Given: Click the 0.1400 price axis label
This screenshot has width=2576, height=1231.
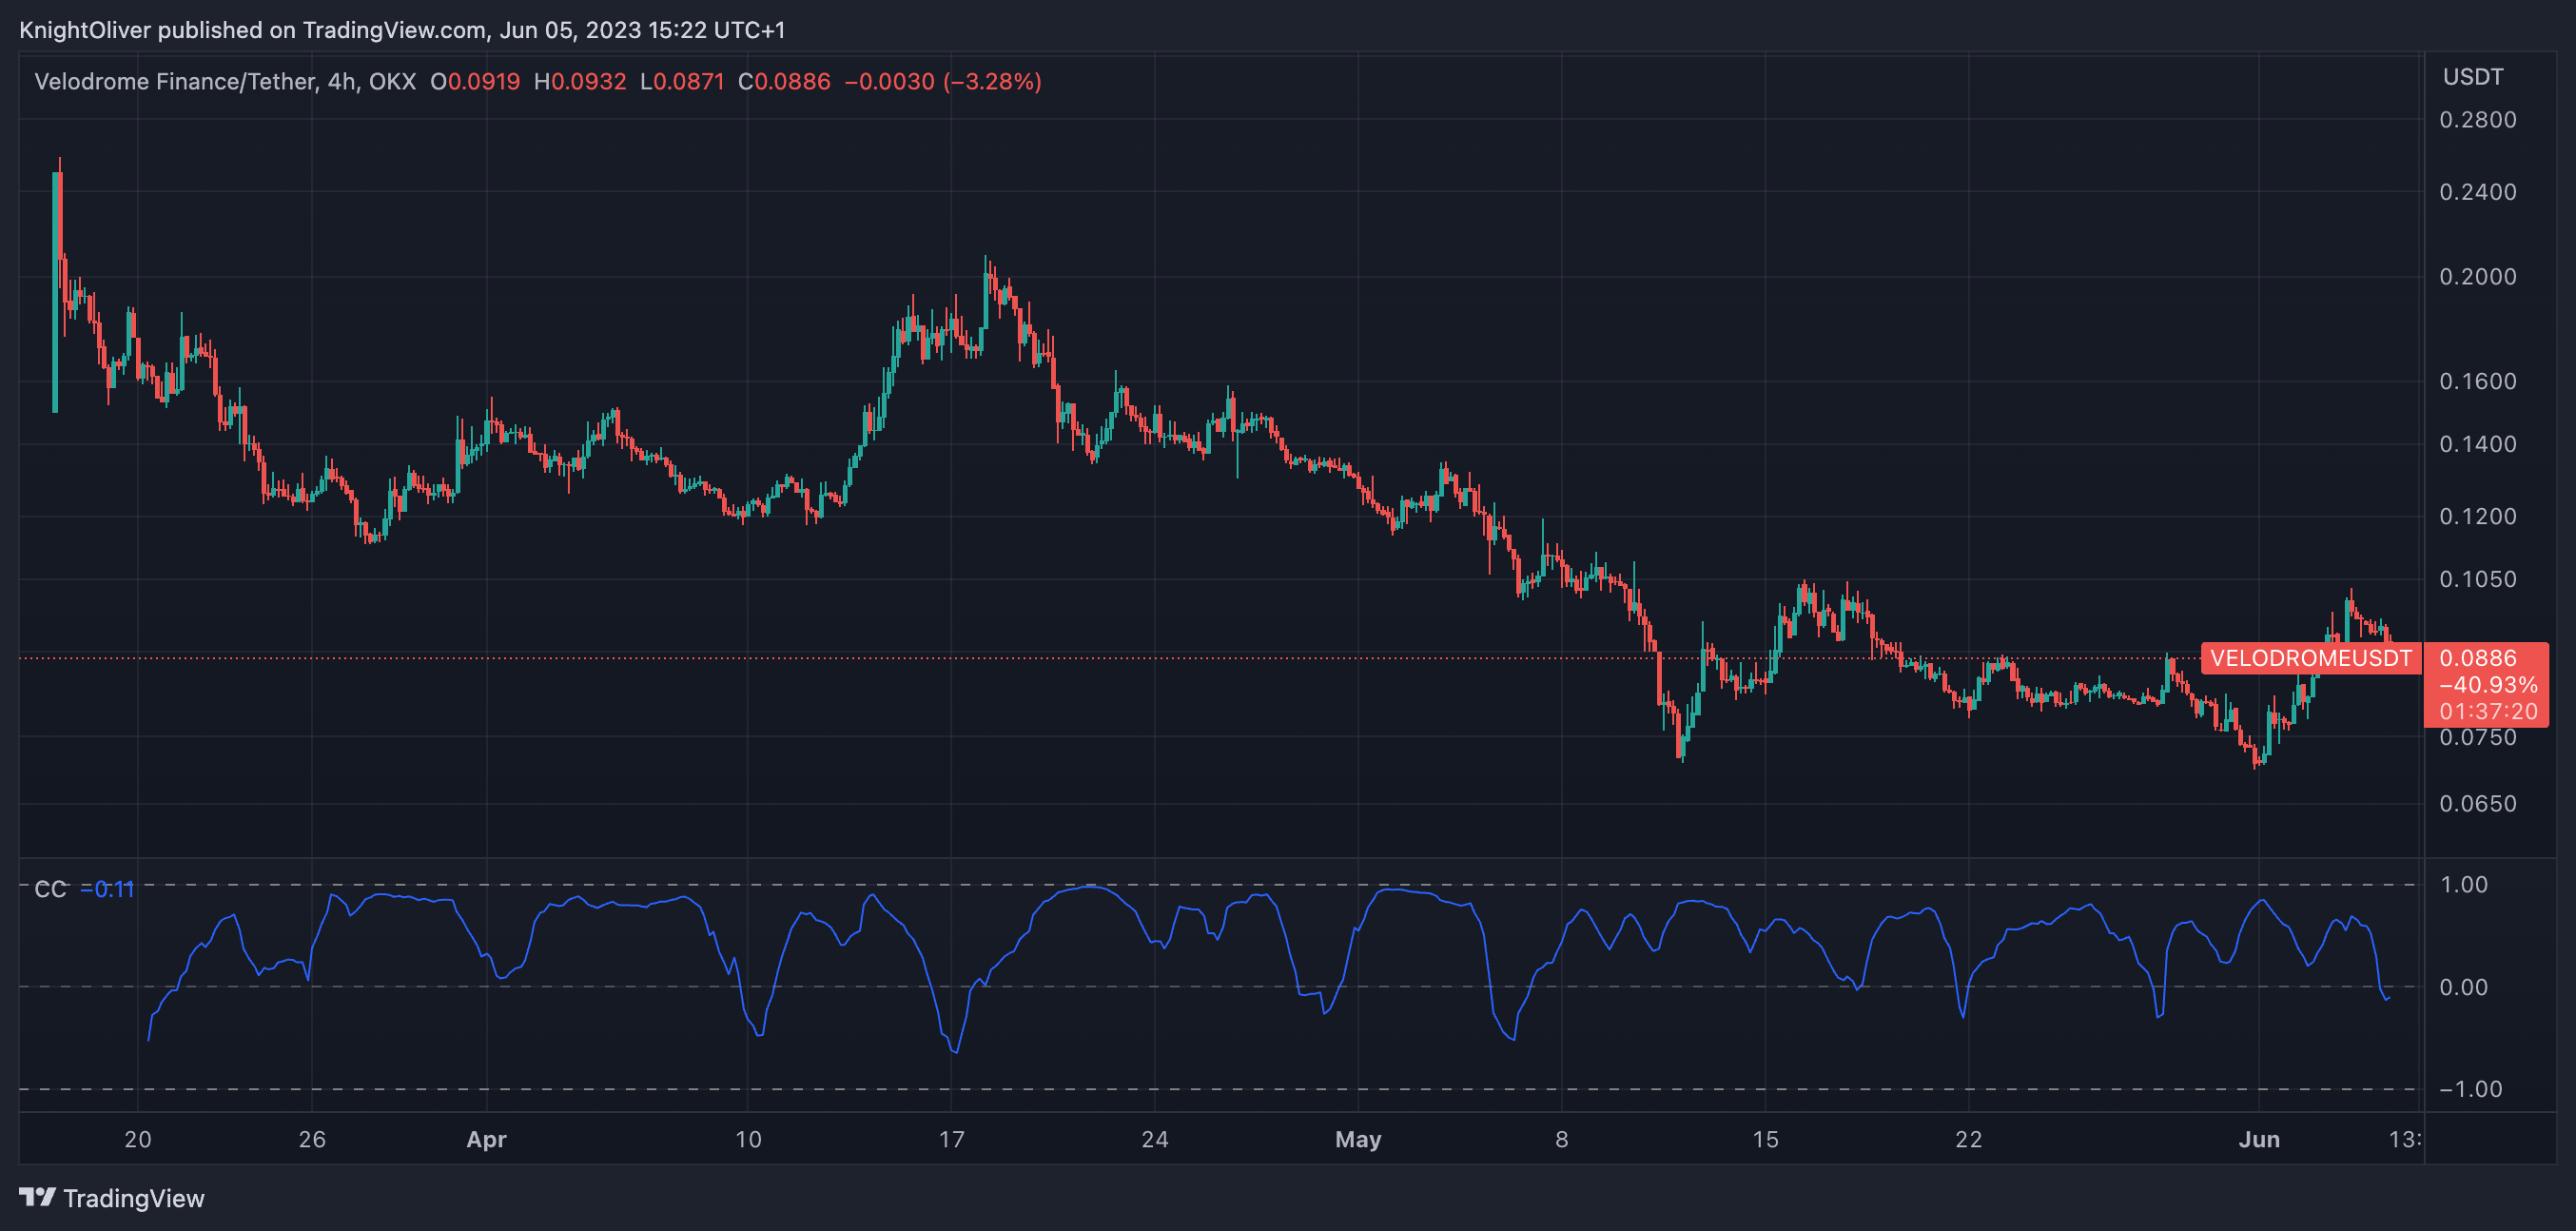Looking at the screenshot, I should click(2478, 444).
